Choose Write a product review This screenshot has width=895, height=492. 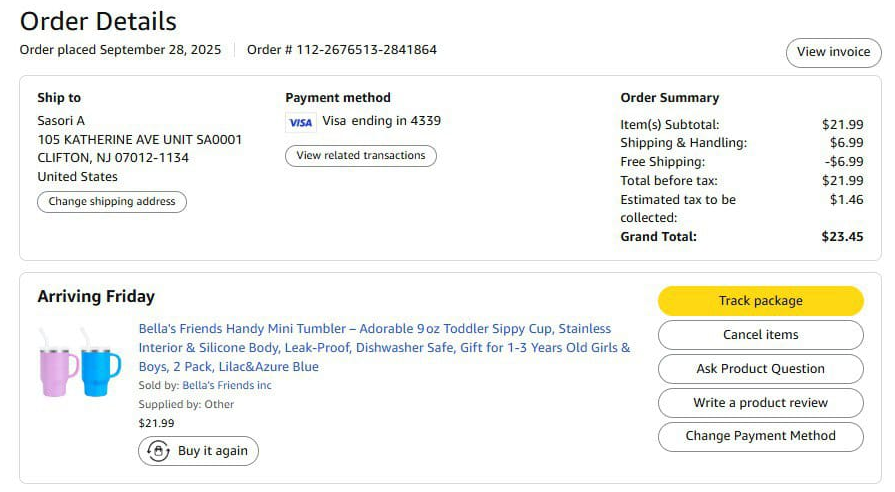760,402
